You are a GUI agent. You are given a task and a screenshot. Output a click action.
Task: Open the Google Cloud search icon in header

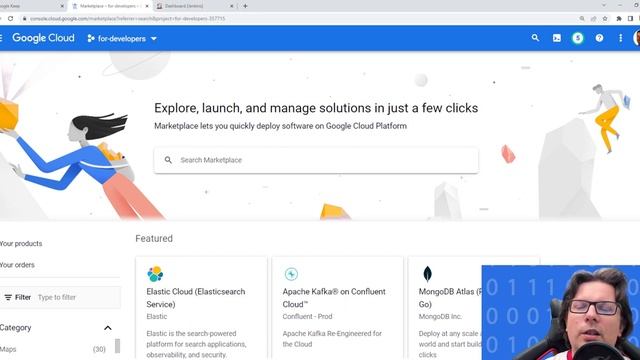(535, 38)
